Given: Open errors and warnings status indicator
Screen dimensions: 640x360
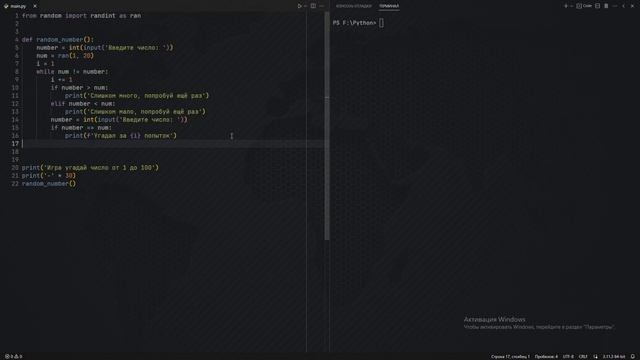Looking at the screenshot, I should [13, 356].
